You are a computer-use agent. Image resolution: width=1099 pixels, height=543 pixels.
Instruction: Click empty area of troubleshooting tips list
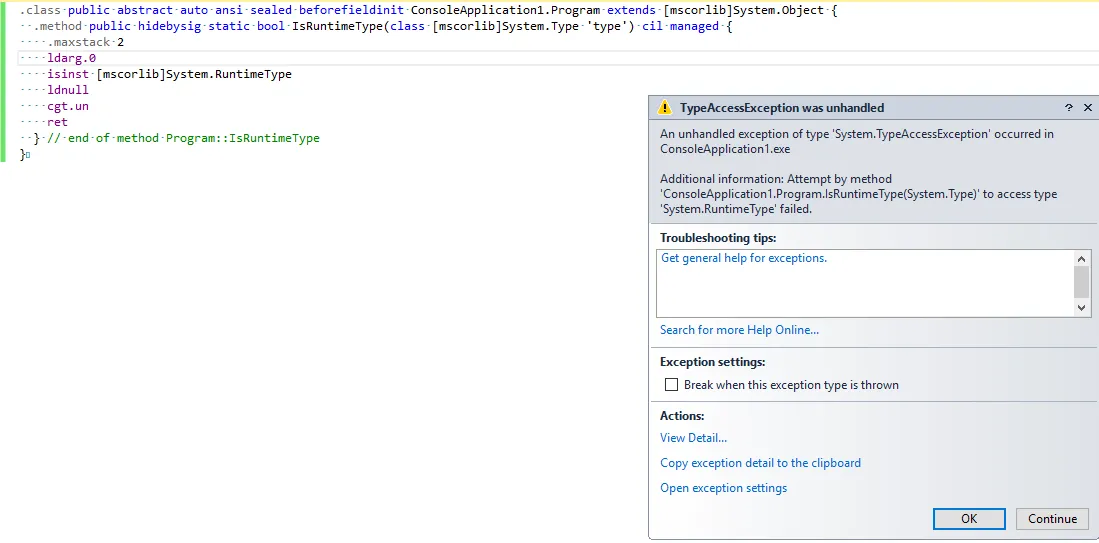point(860,292)
